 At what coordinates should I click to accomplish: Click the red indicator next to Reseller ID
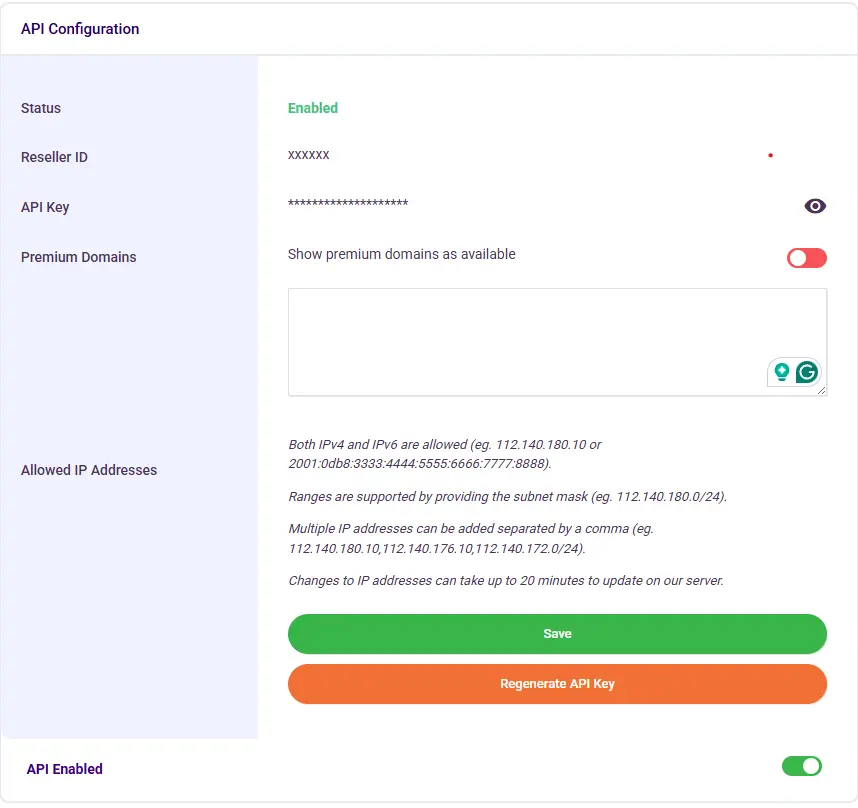(x=770, y=154)
